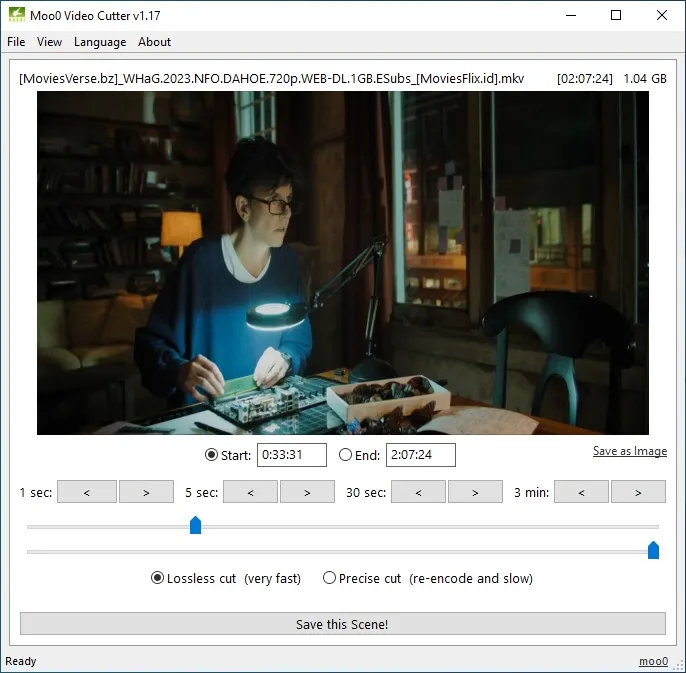
Task: Choose Precise cut (re-encode and slow) option
Action: click(428, 578)
